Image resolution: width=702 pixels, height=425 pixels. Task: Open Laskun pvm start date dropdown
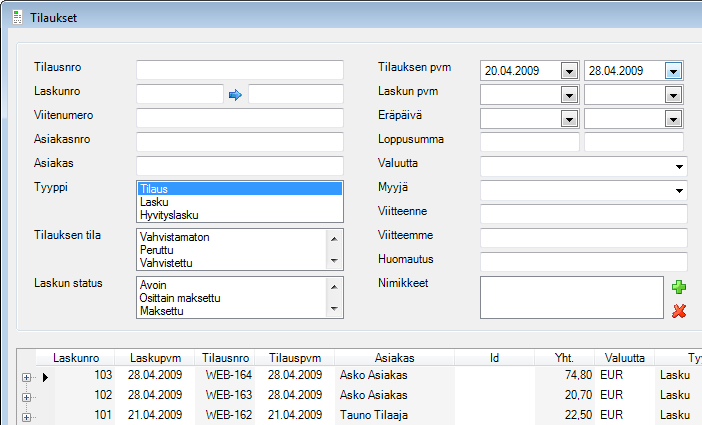[569, 95]
